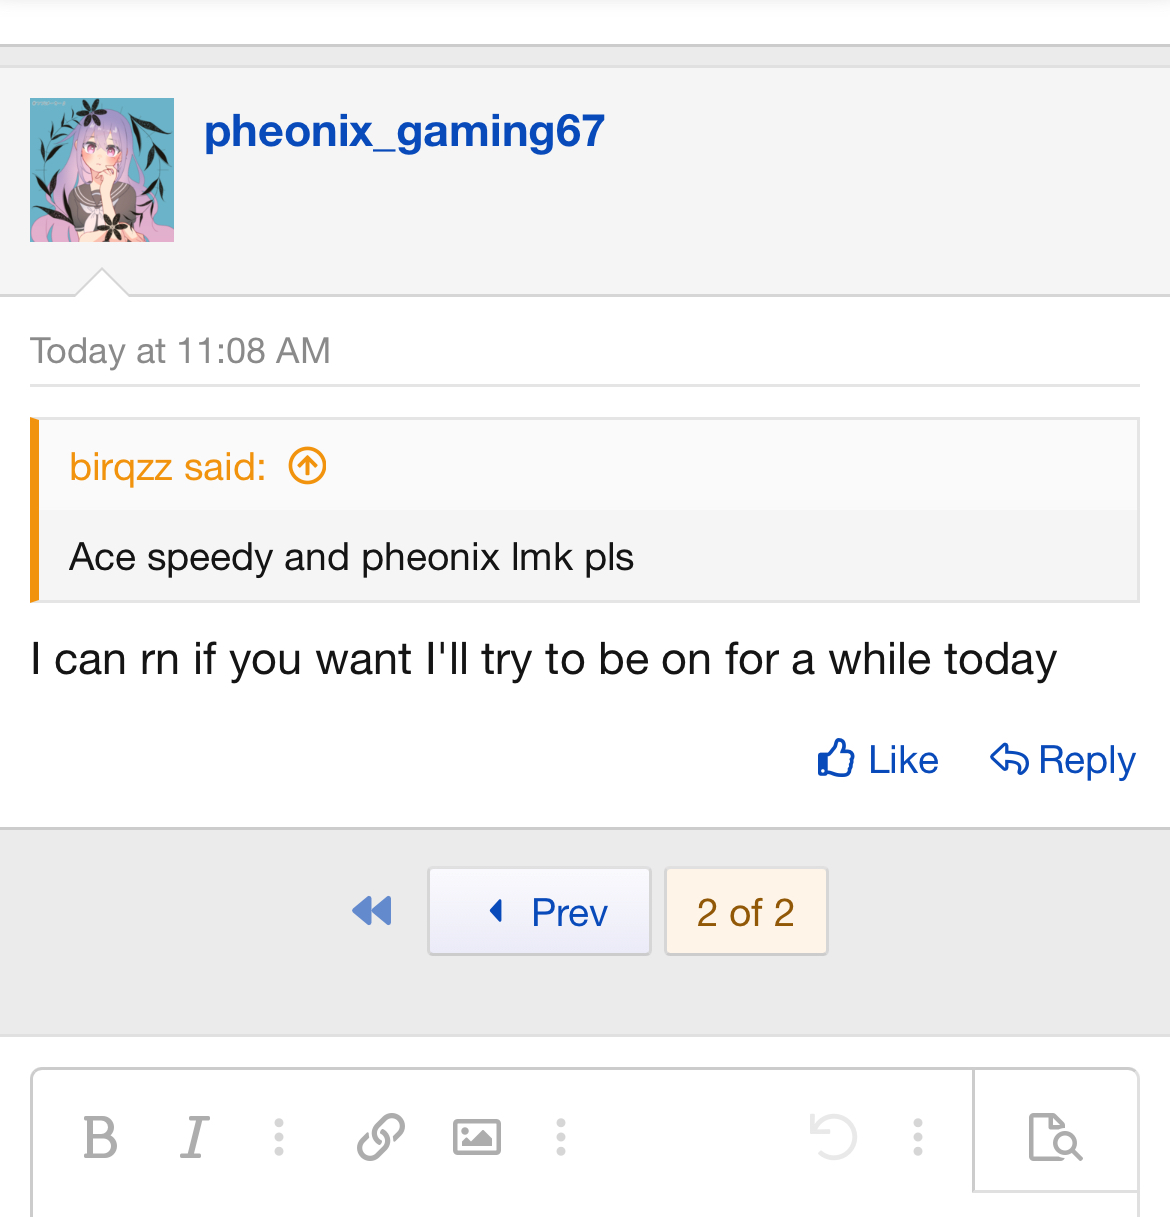This screenshot has height=1217, width=1170.
Task: Expand more options after undo
Action: coord(917,1137)
